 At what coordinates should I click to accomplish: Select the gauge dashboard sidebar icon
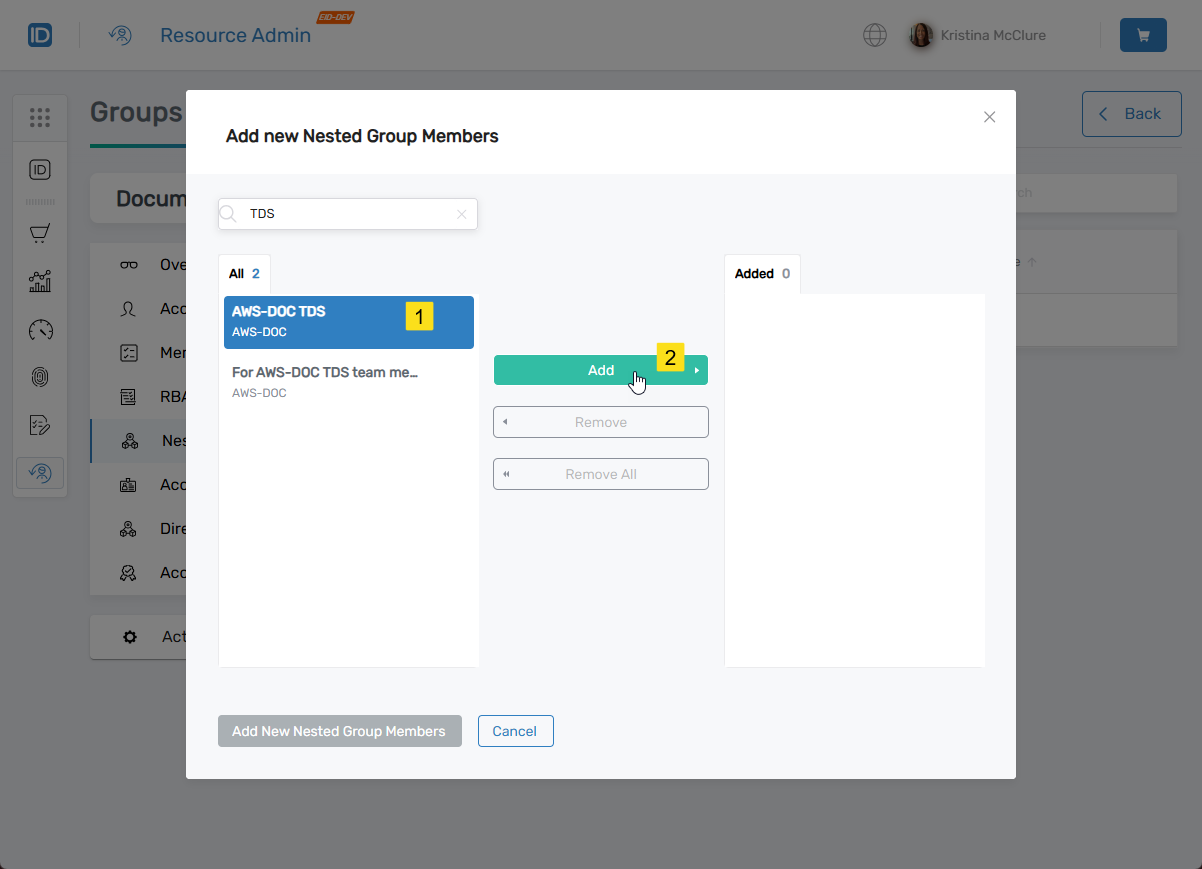(40, 329)
